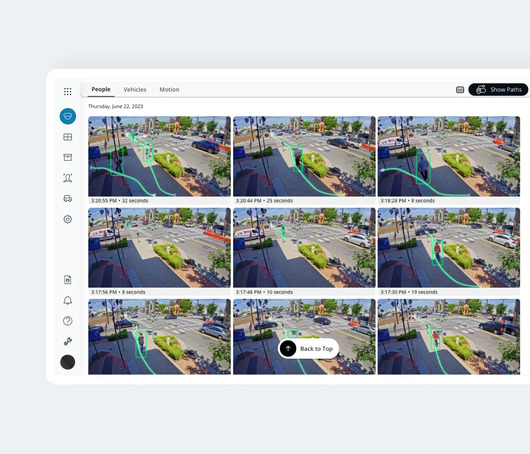Open the notifications bell icon
Viewport: 530px width, 454px height.
tap(68, 300)
